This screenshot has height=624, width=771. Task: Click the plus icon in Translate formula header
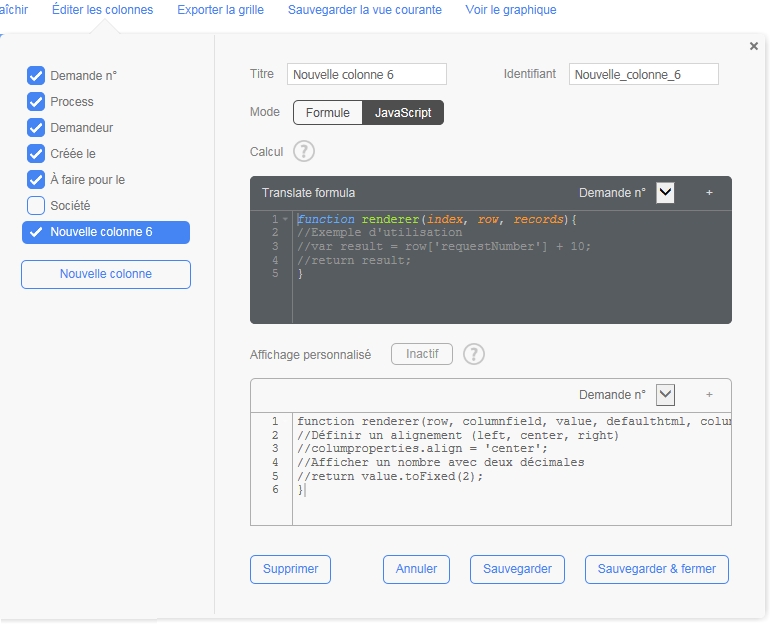[709, 193]
